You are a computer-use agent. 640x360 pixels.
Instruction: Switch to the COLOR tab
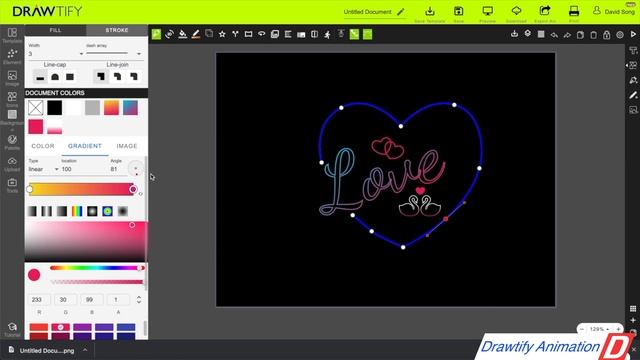point(43,146)
